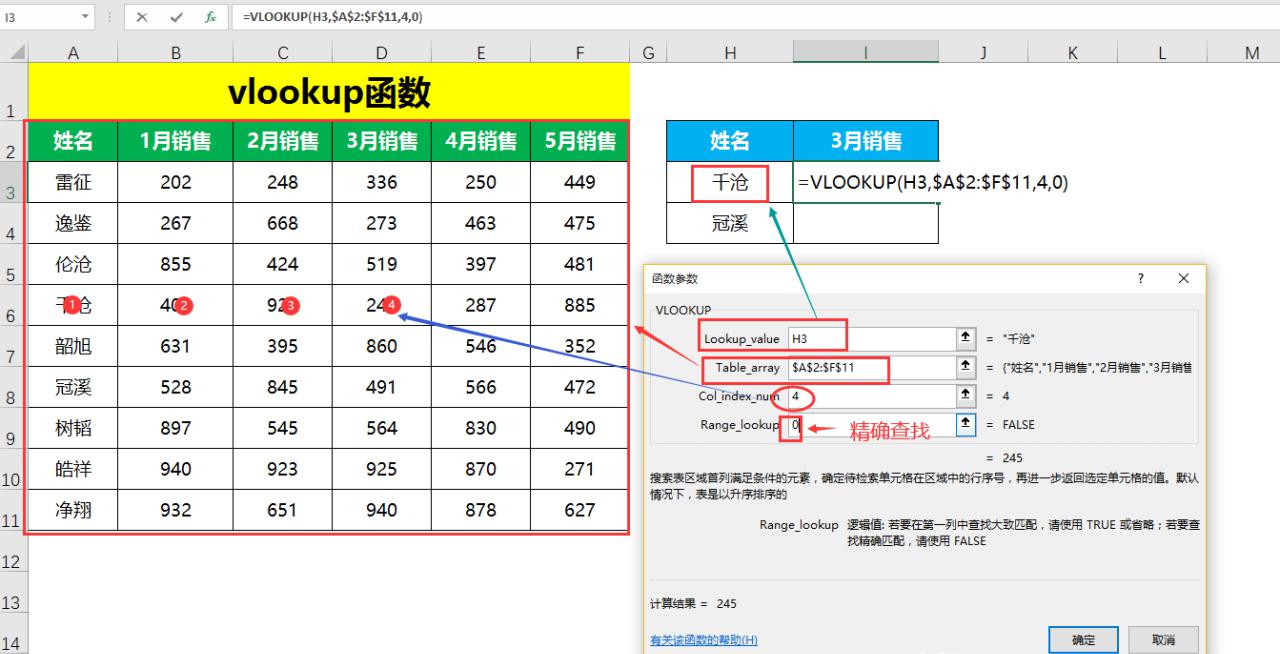Collapse dialog using Range_lookup range selector icon
The width and height of the screenshot is (1280, 654).
coord(965,425)
